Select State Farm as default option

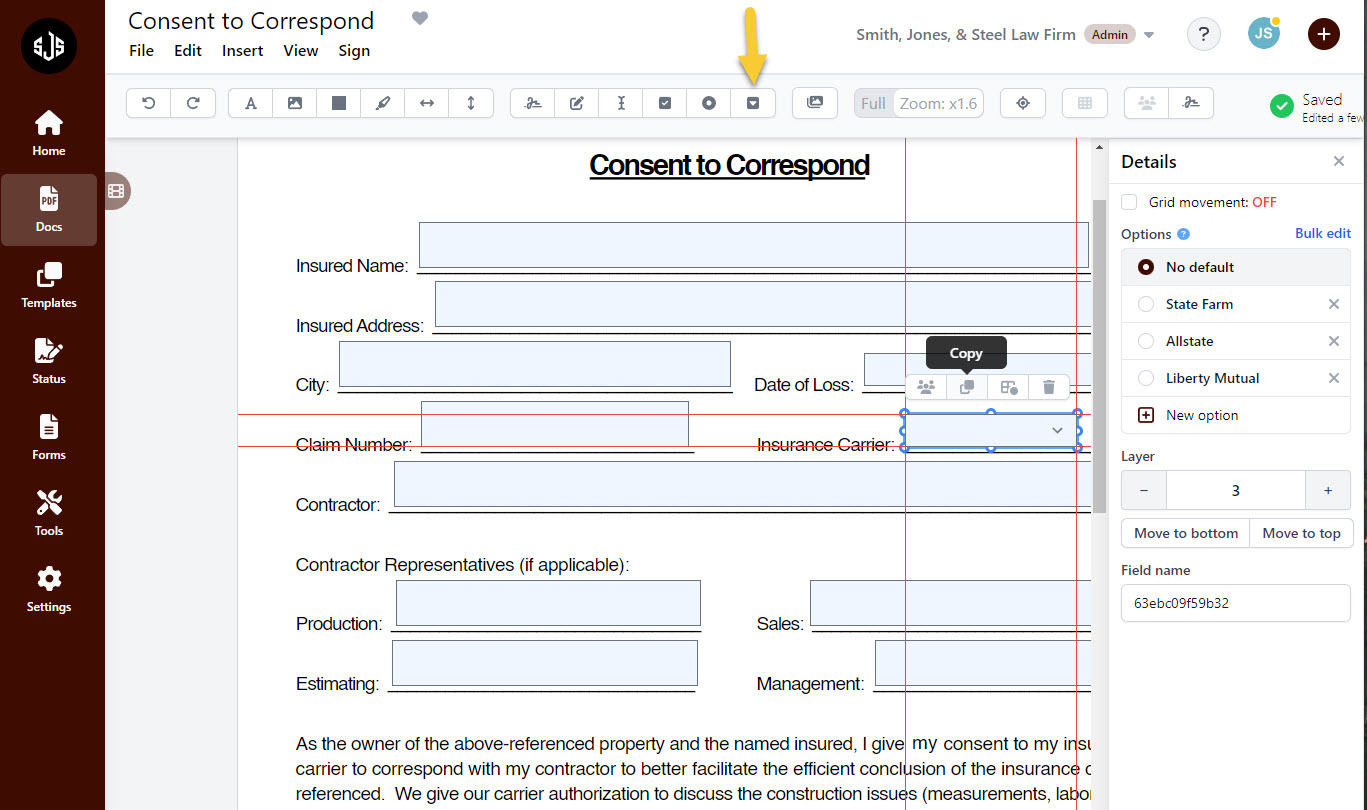click(1146, 304)
